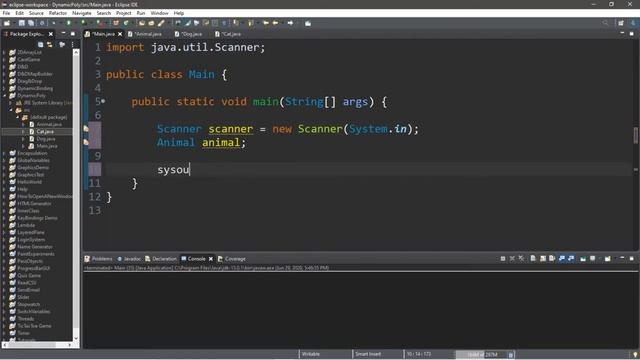Toggle Word Wrap in console toolbar
640x360 pixels.
(x=552, y=258)
